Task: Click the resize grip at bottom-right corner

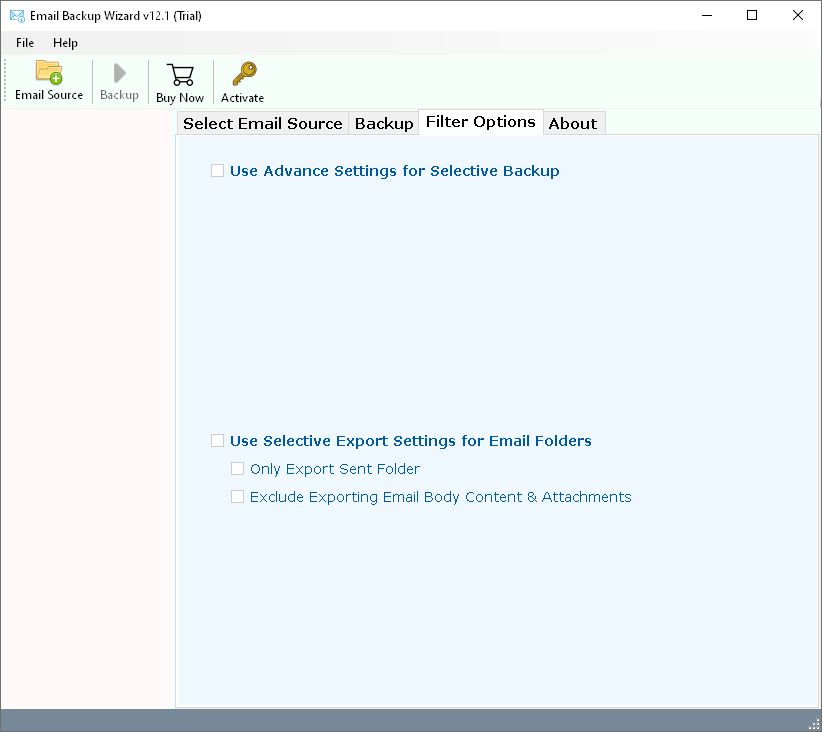Action: pos(814,724)
